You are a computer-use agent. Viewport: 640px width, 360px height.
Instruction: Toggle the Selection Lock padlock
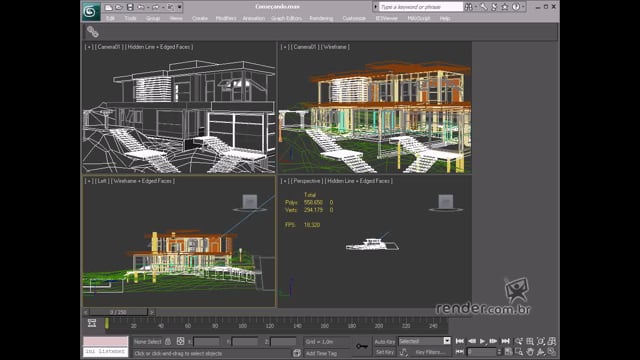tap(168, 341)
